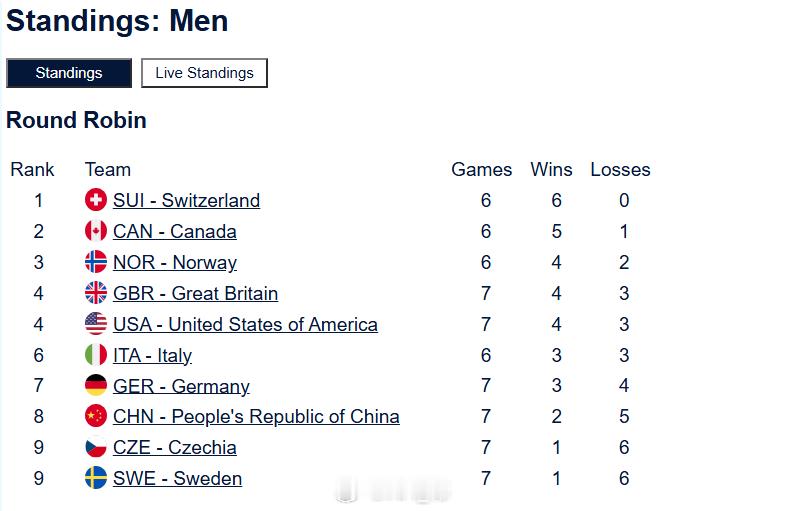Screen dimensions: 787x511
Task: Open the USA - United States of America link
Action: 245,324
